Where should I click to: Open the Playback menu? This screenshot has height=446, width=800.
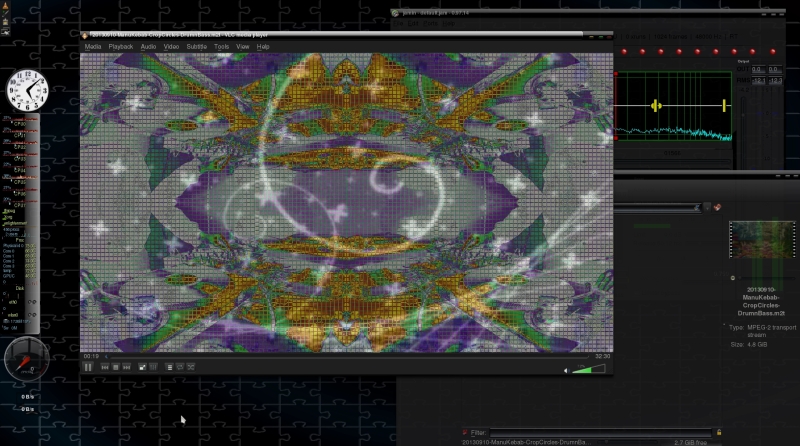tap(121, 46)
